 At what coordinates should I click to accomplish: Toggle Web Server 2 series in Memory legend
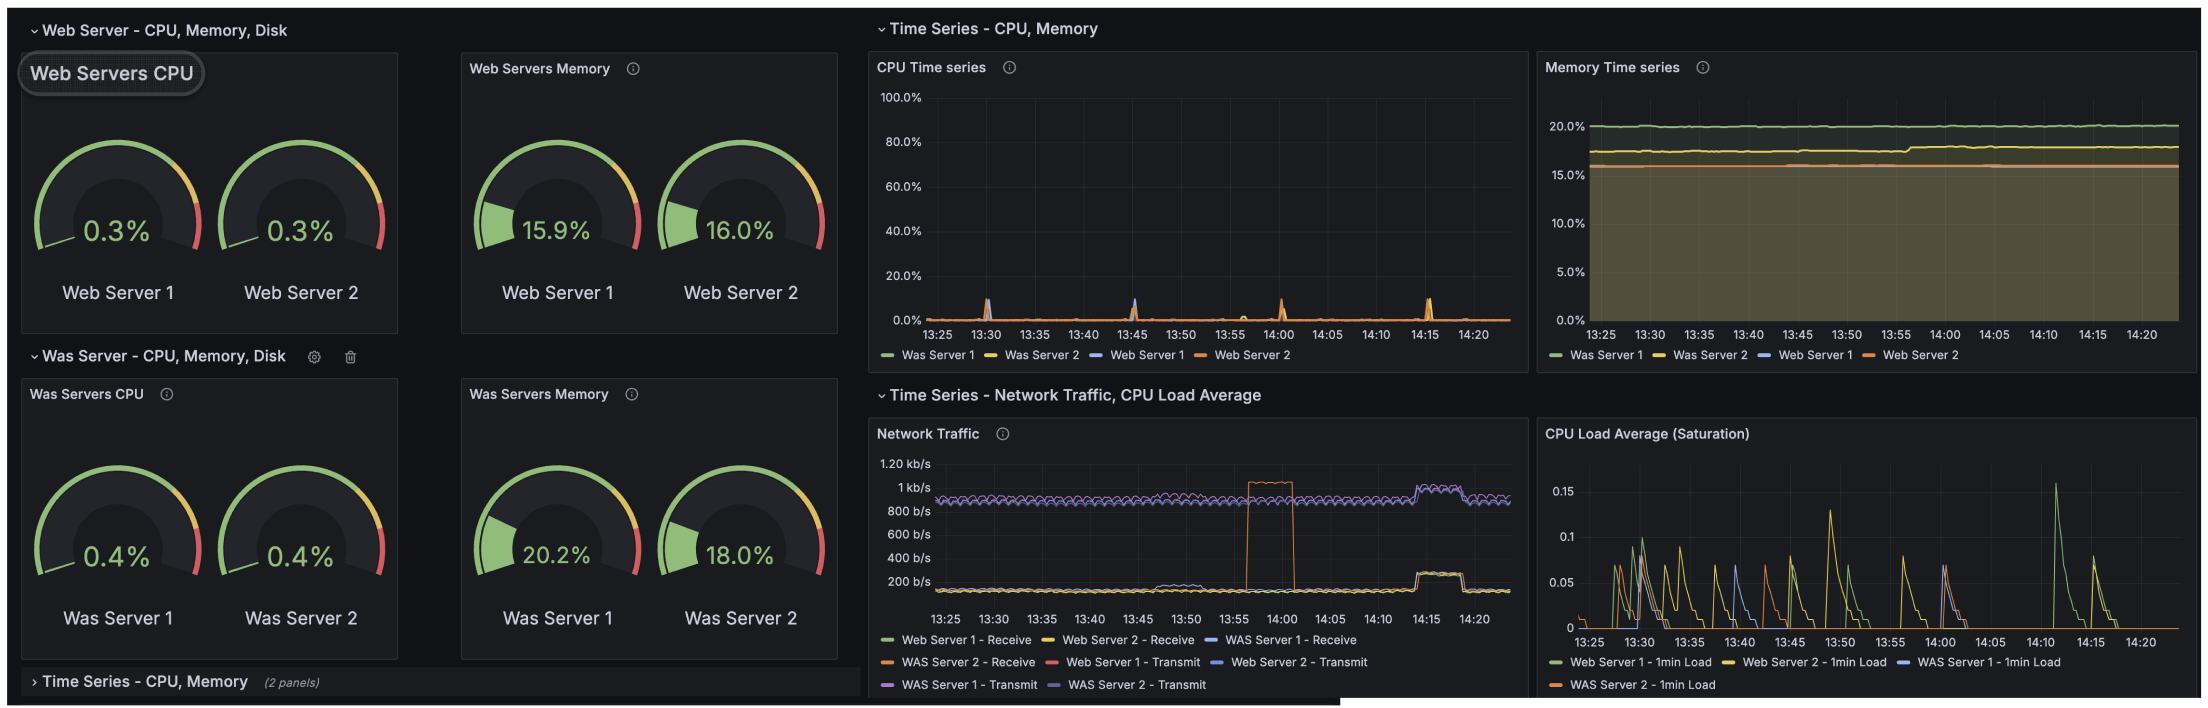1920,355
